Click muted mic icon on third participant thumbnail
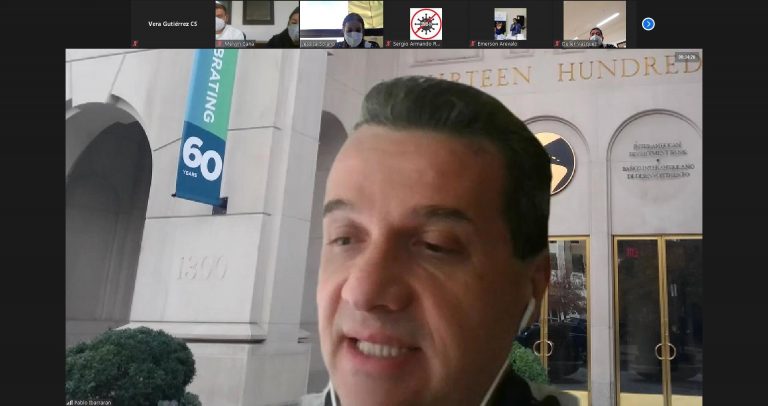The height and width of the screenshot is (406, 768). (304, 44)
